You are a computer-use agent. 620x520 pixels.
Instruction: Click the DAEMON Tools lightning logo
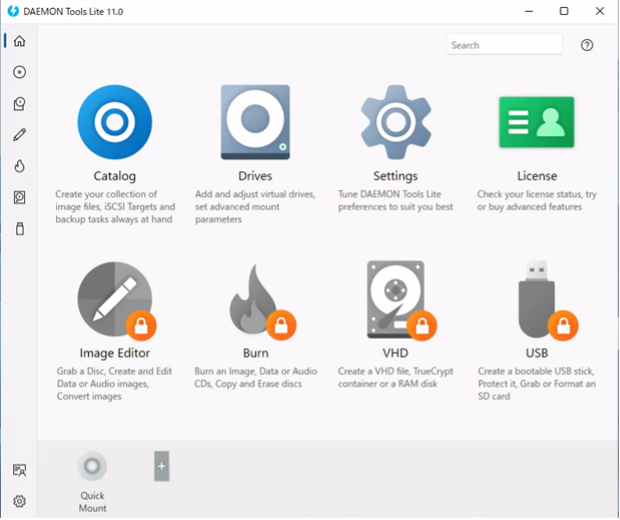click(13, 11)
